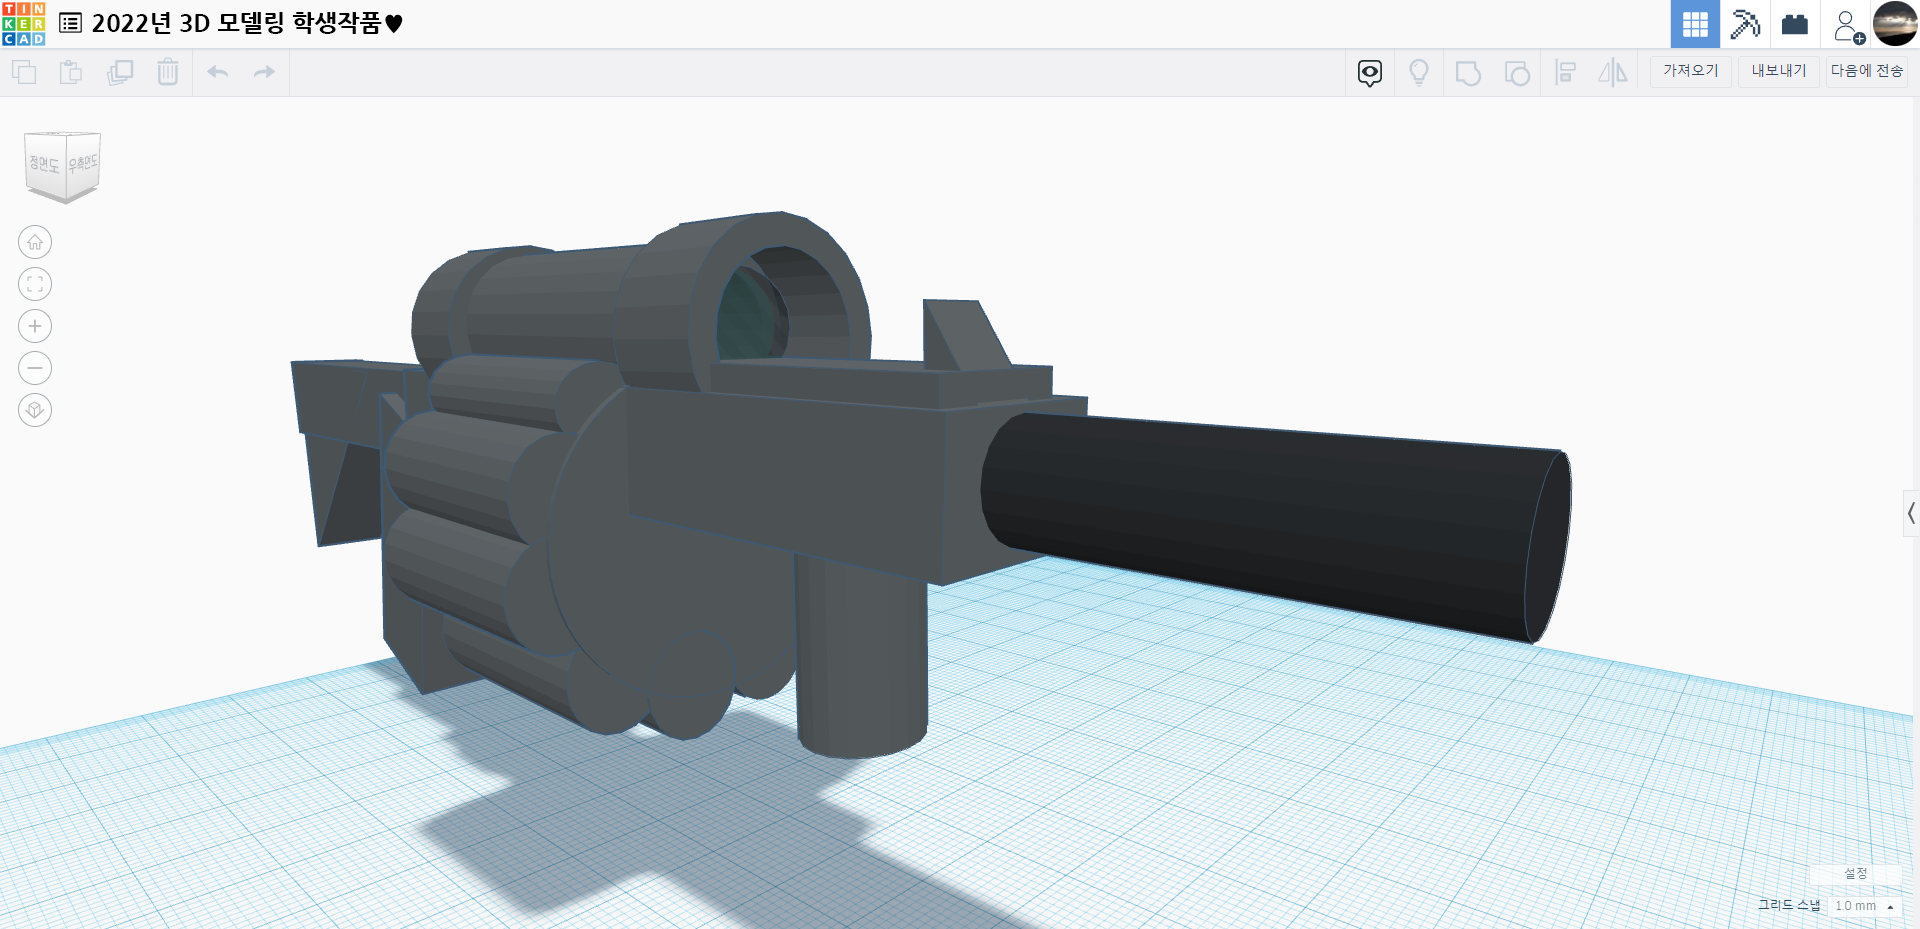This screenshot has height=929, width=1920.
Task: Open the design list icon beside title
Action: tap(70, 23)
